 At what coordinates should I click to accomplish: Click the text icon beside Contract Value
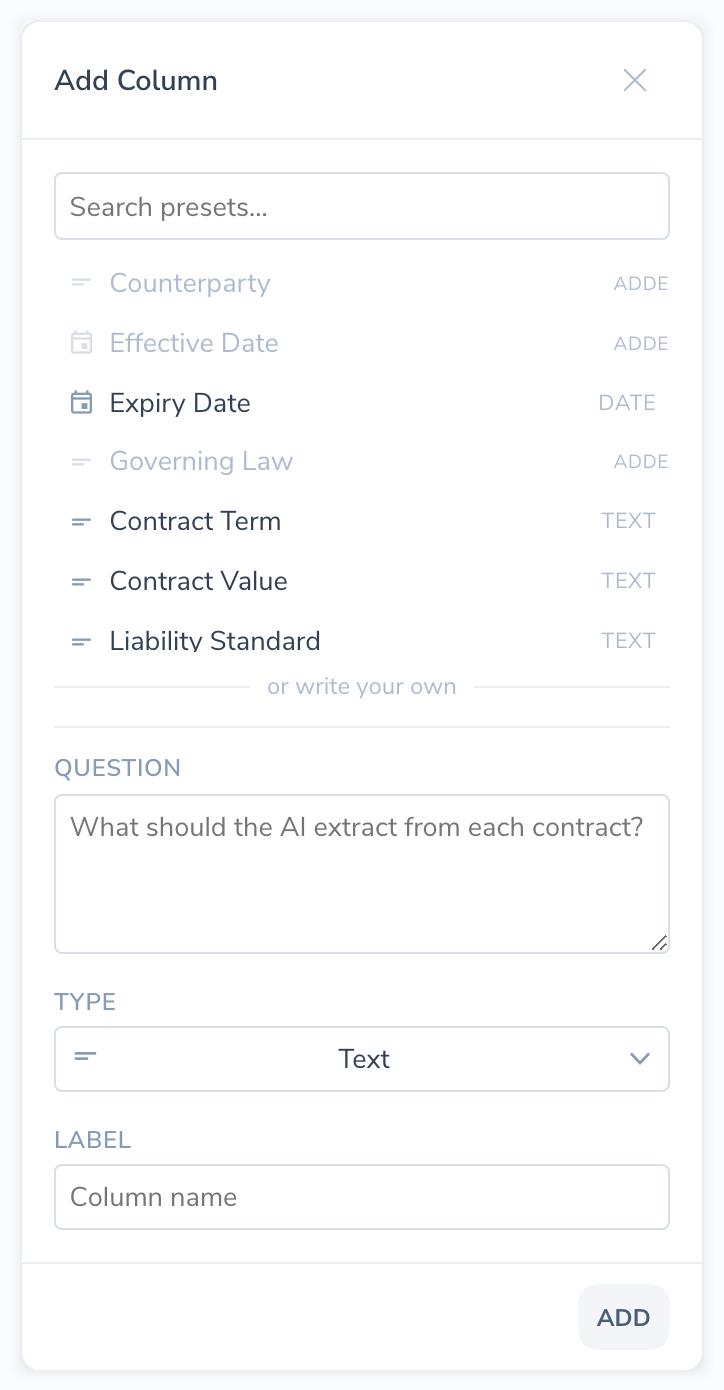[x=81, y=581]
